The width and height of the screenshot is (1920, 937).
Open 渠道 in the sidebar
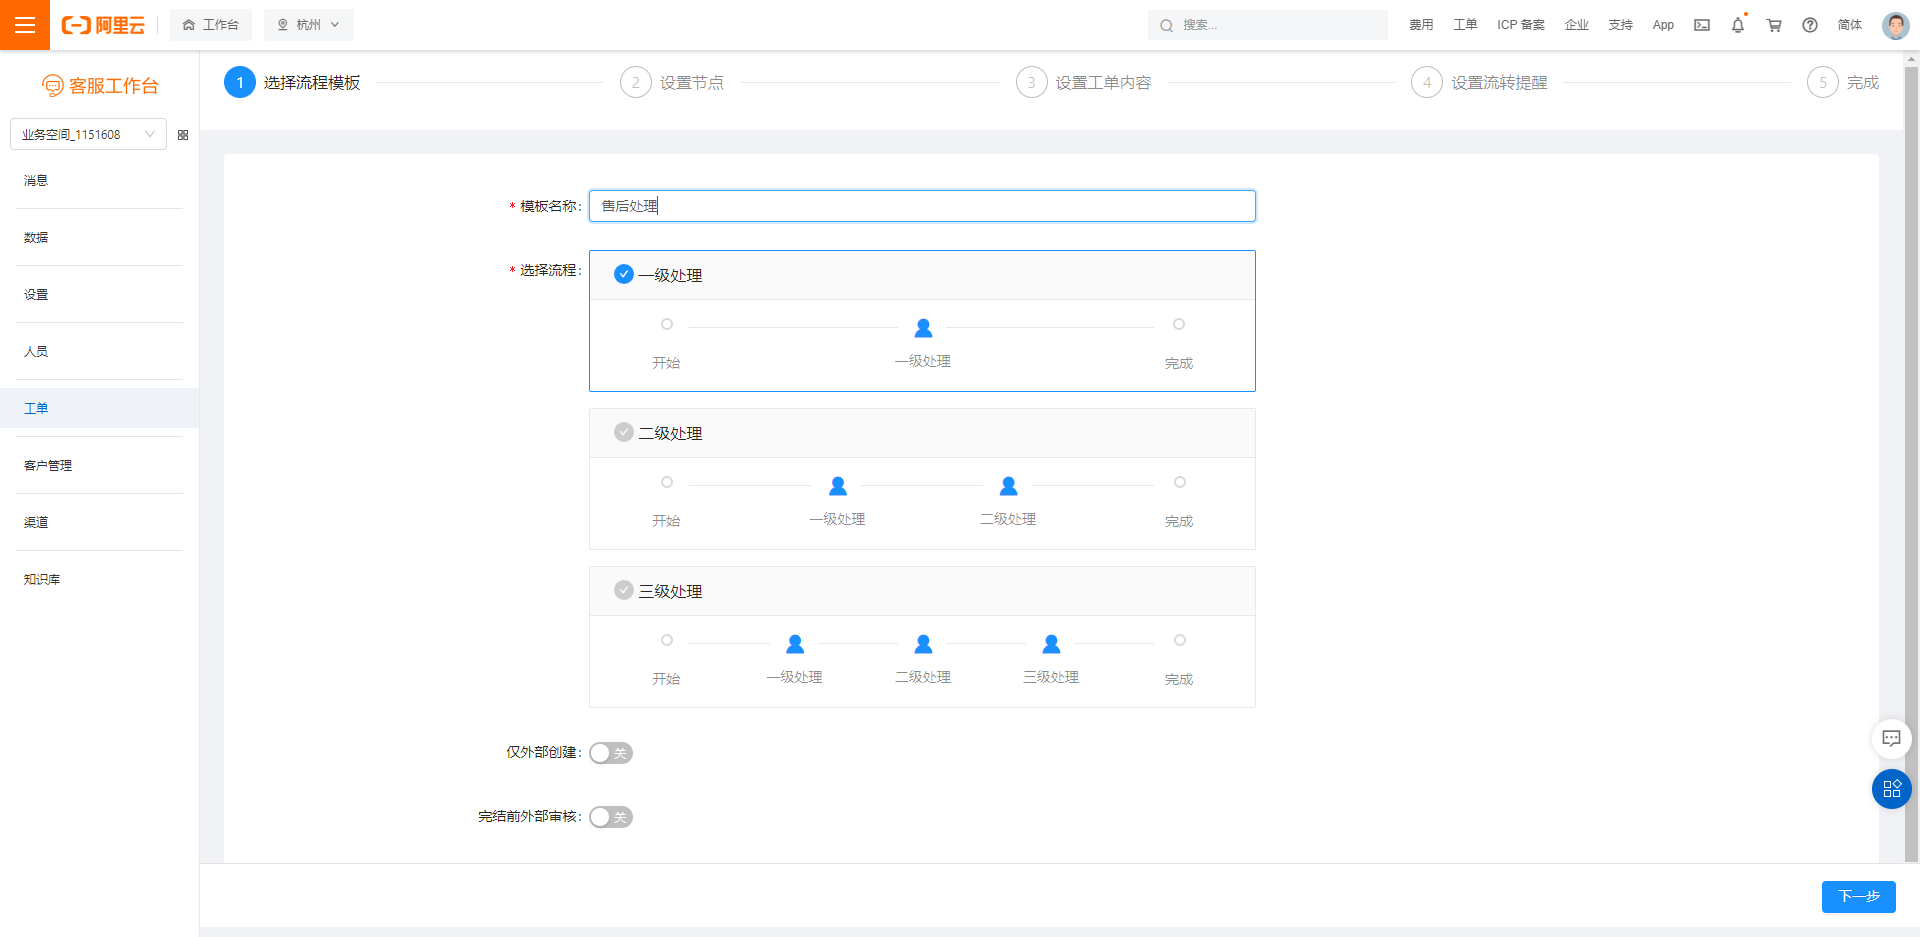pyautogui.click(x=99, y=522)
